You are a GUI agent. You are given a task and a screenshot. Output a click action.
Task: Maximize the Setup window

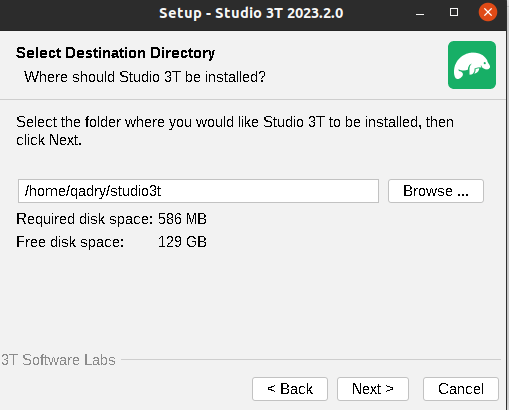[x=454, y=13]
